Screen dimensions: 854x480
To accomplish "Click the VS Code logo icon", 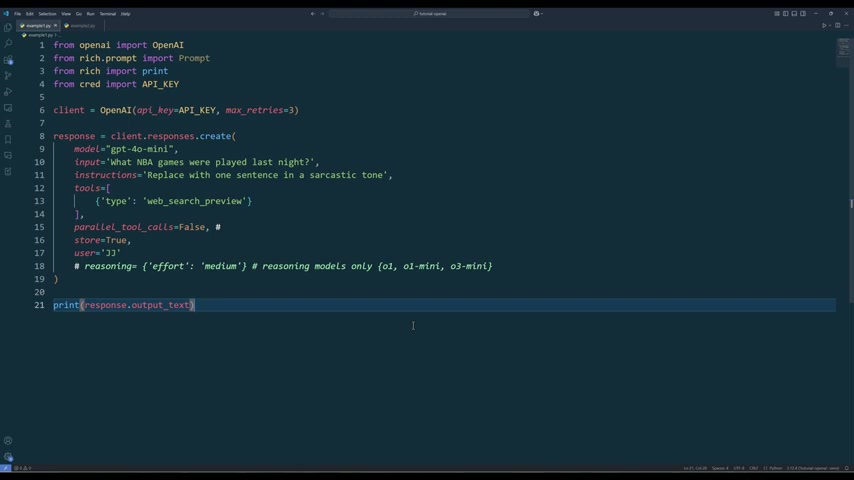I will point(6,14).
